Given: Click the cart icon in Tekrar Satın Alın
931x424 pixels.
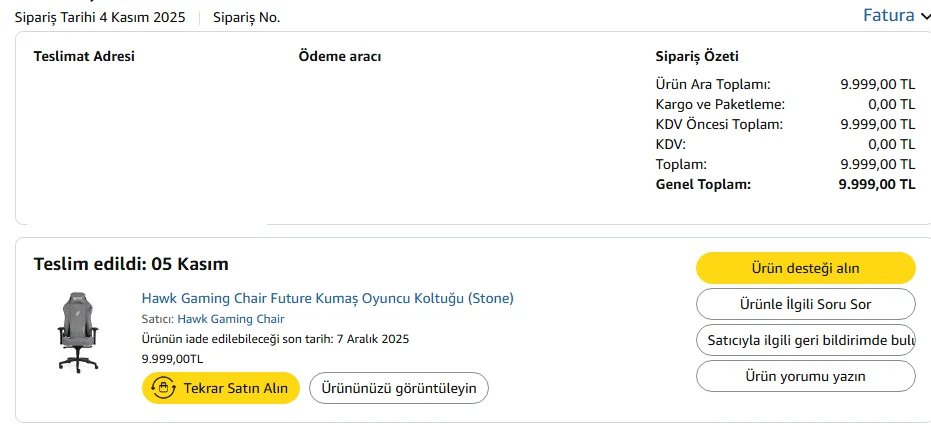Looking at the screenshot, I should (164, 388).
